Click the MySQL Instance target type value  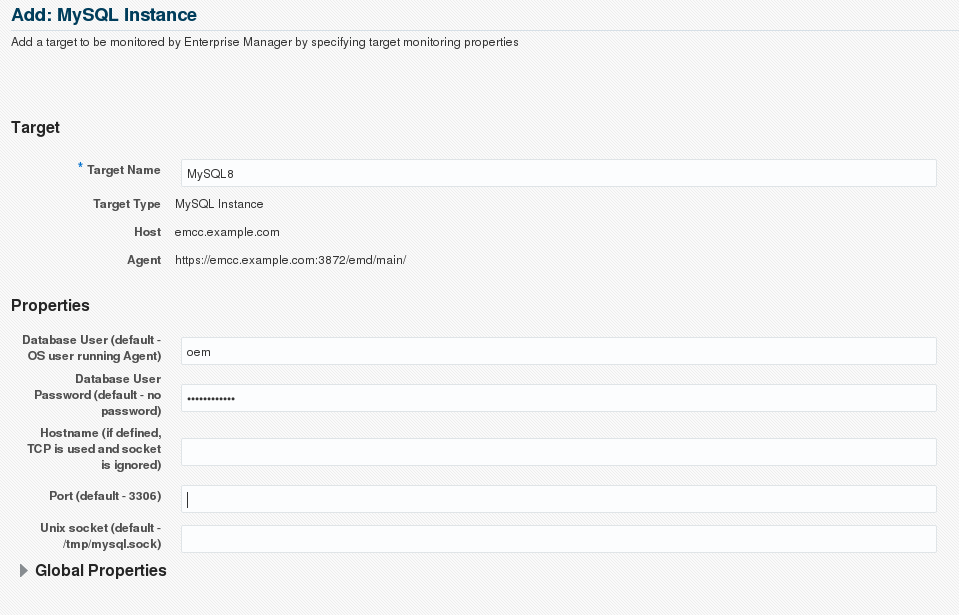(x=219, y=204)
